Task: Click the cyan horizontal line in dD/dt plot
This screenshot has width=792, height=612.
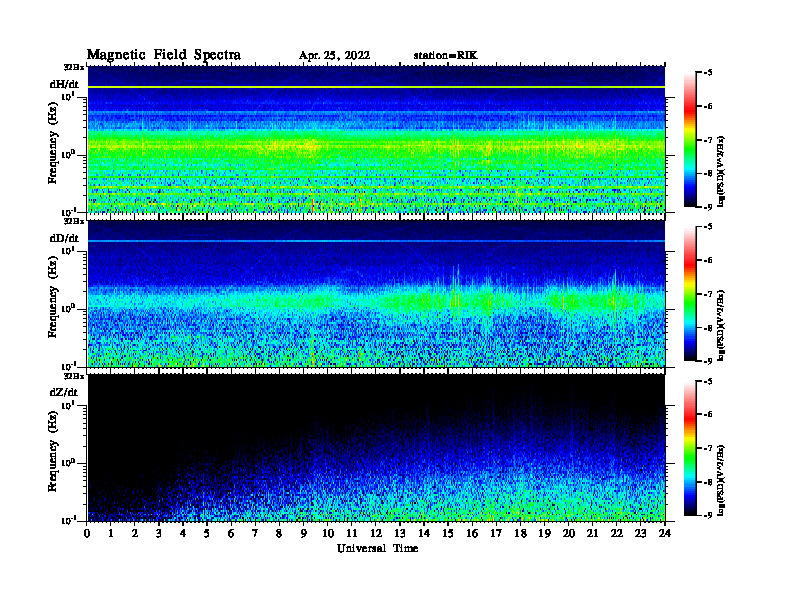Action: (376, 241)
